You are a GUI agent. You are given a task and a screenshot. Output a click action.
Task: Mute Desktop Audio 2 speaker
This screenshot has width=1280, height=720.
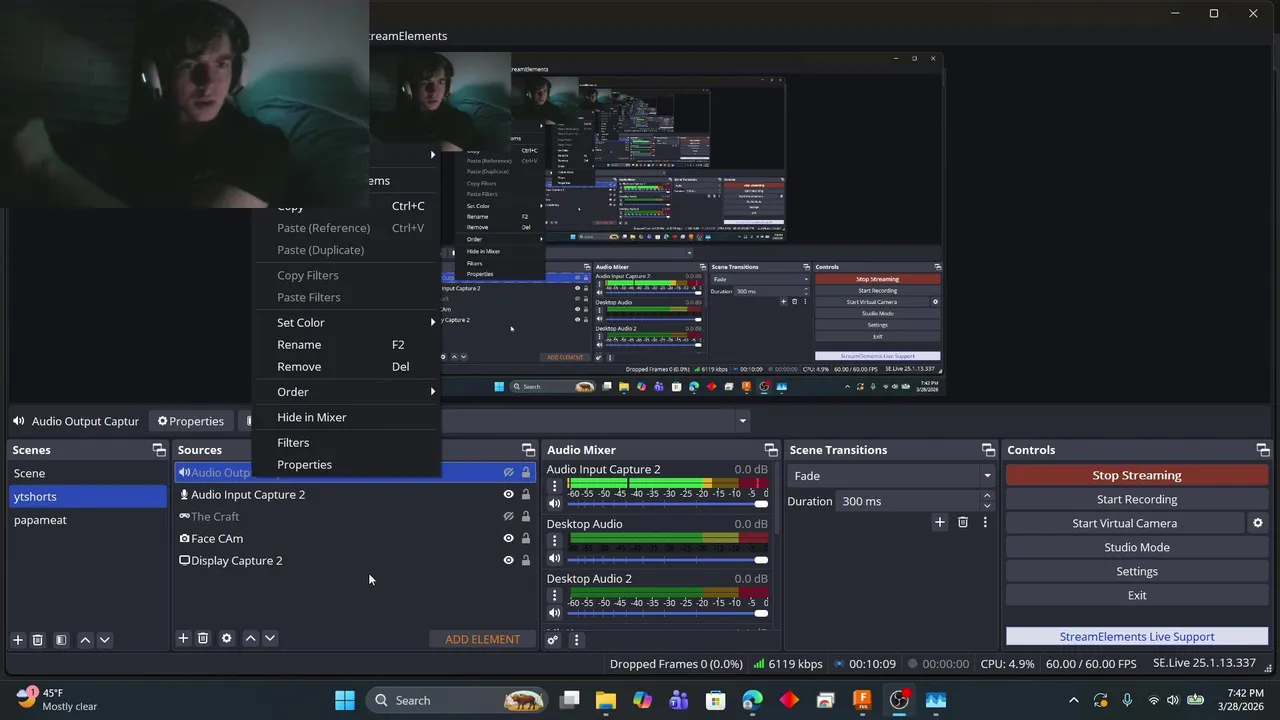[x=555, y=613]
